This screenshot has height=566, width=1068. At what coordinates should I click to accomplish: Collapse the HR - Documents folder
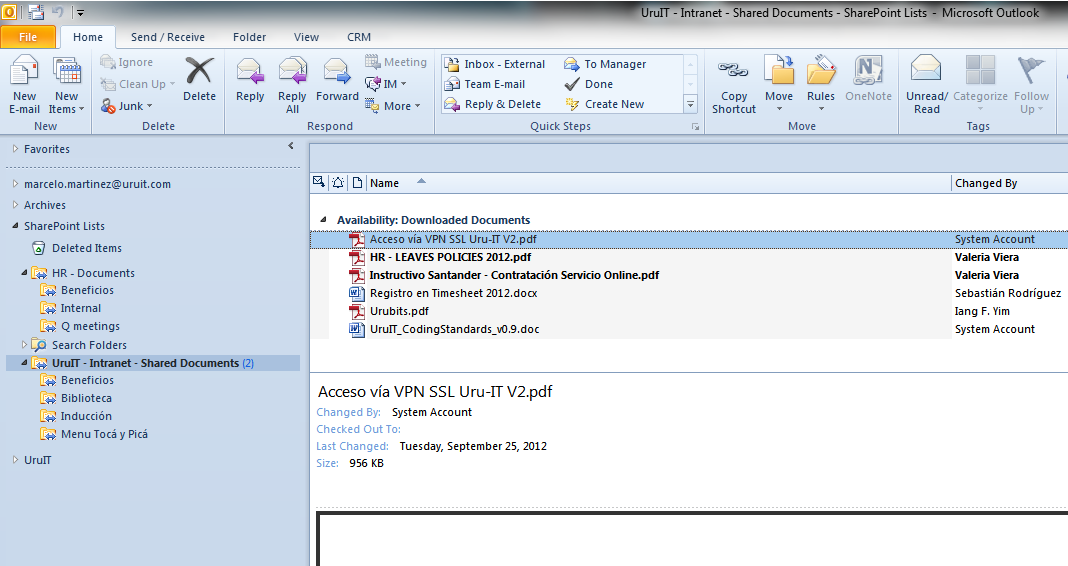(x=25, y=272)
